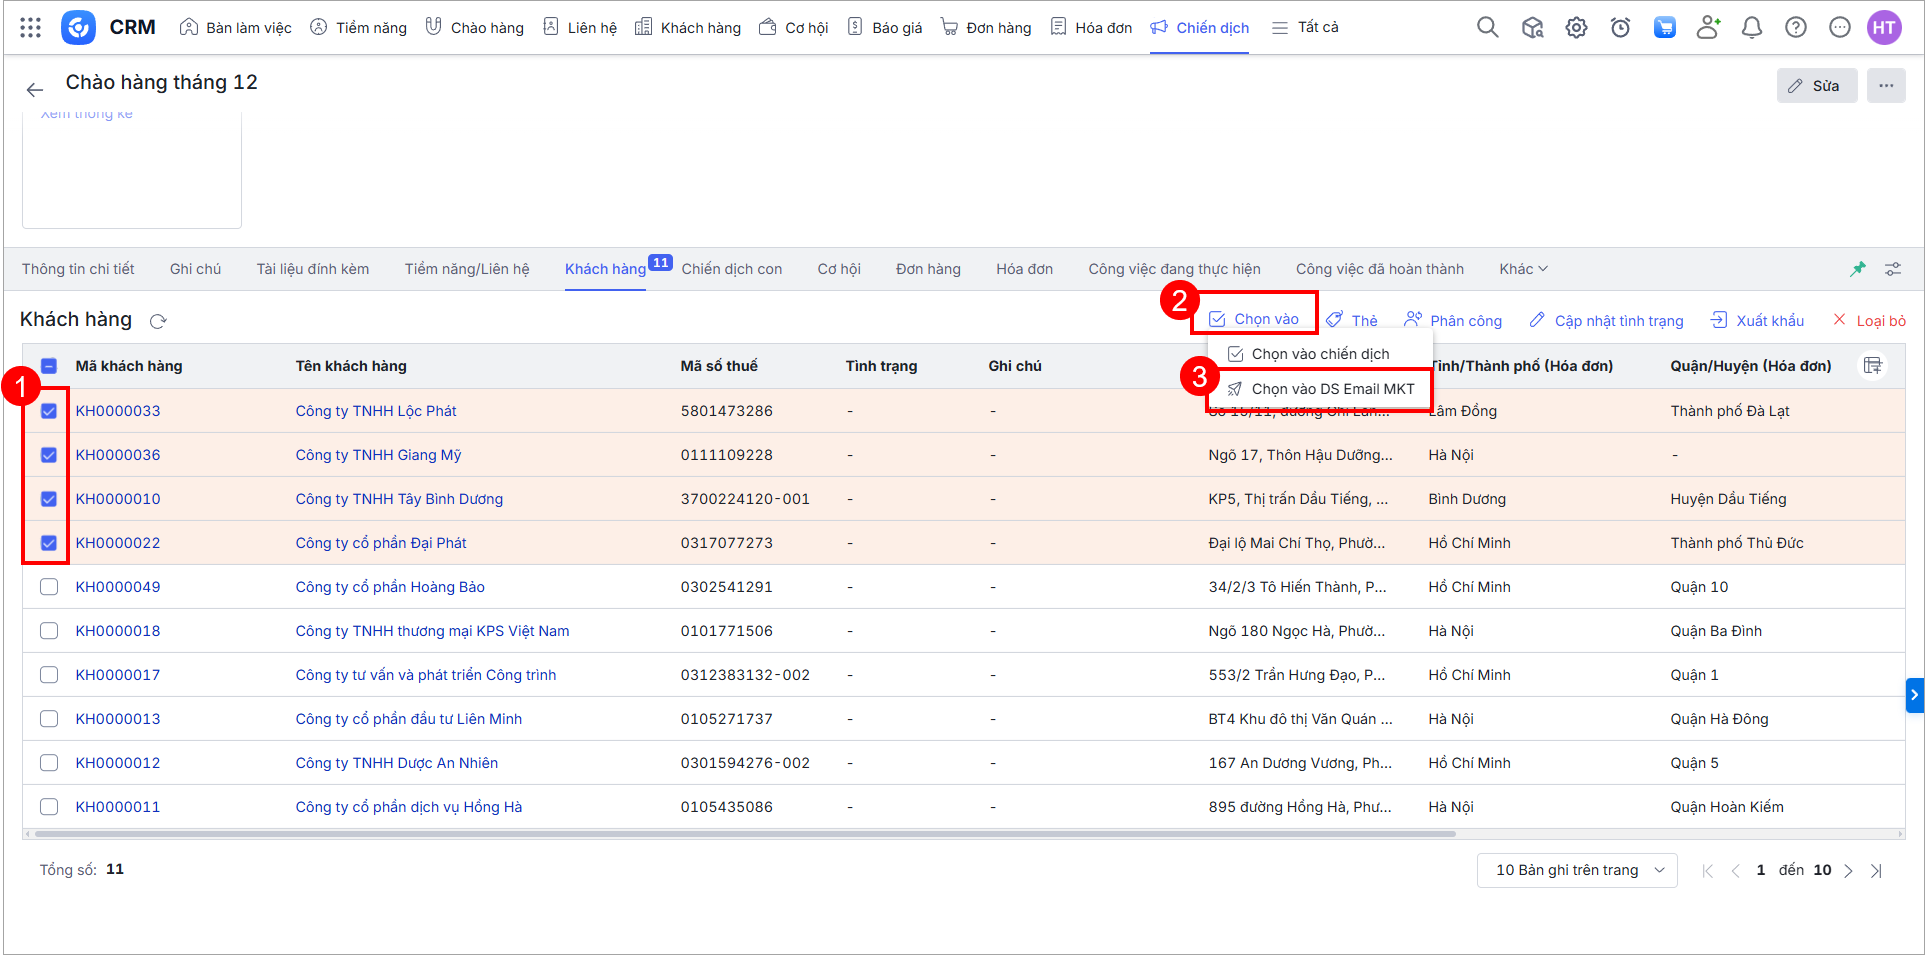Click the green pin icon
This screenshot has height=955, width=1925.
[x=1857, y=269]
